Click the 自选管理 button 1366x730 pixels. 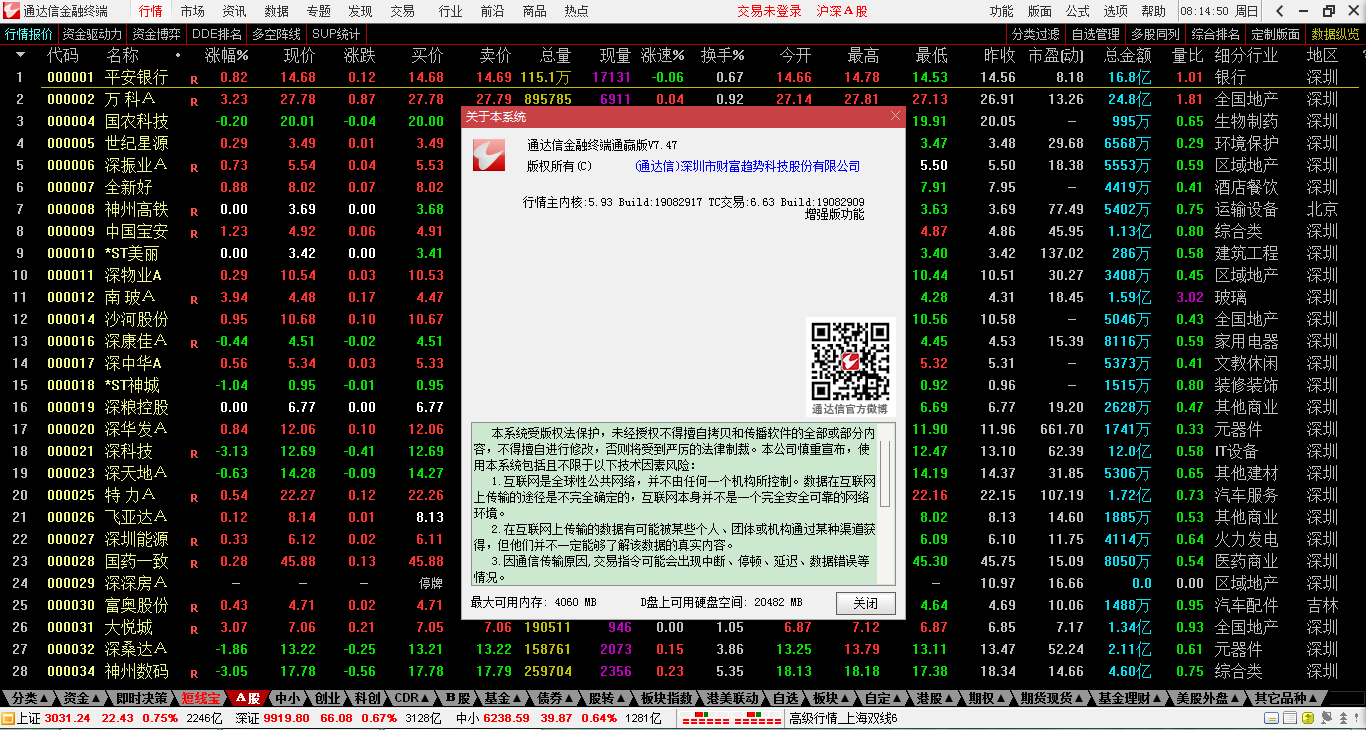1095,33
